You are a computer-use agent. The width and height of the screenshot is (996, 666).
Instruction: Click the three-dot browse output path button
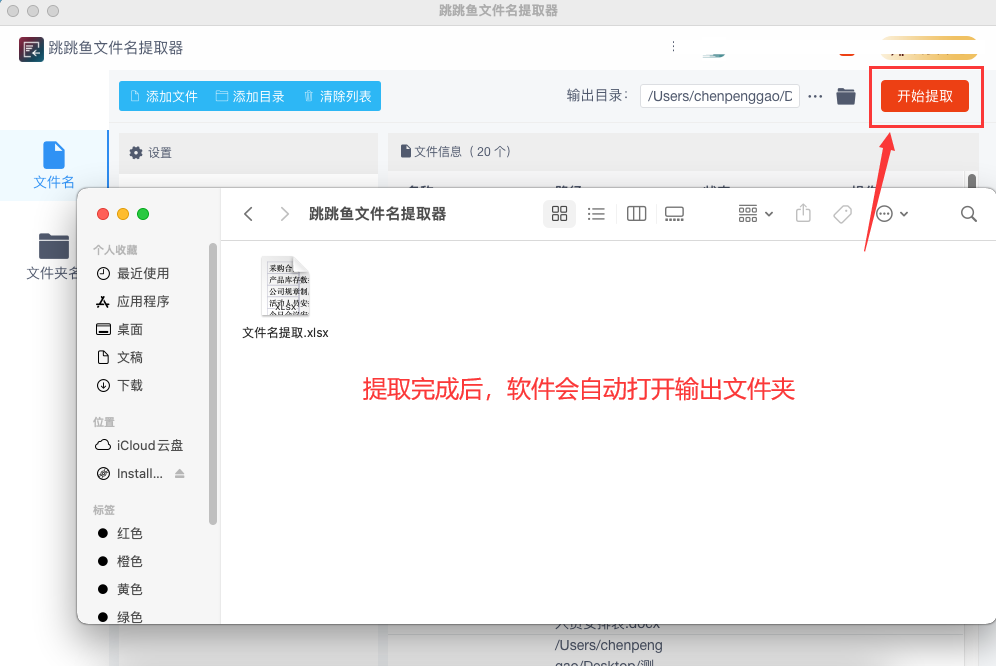[x=815, y=96]
